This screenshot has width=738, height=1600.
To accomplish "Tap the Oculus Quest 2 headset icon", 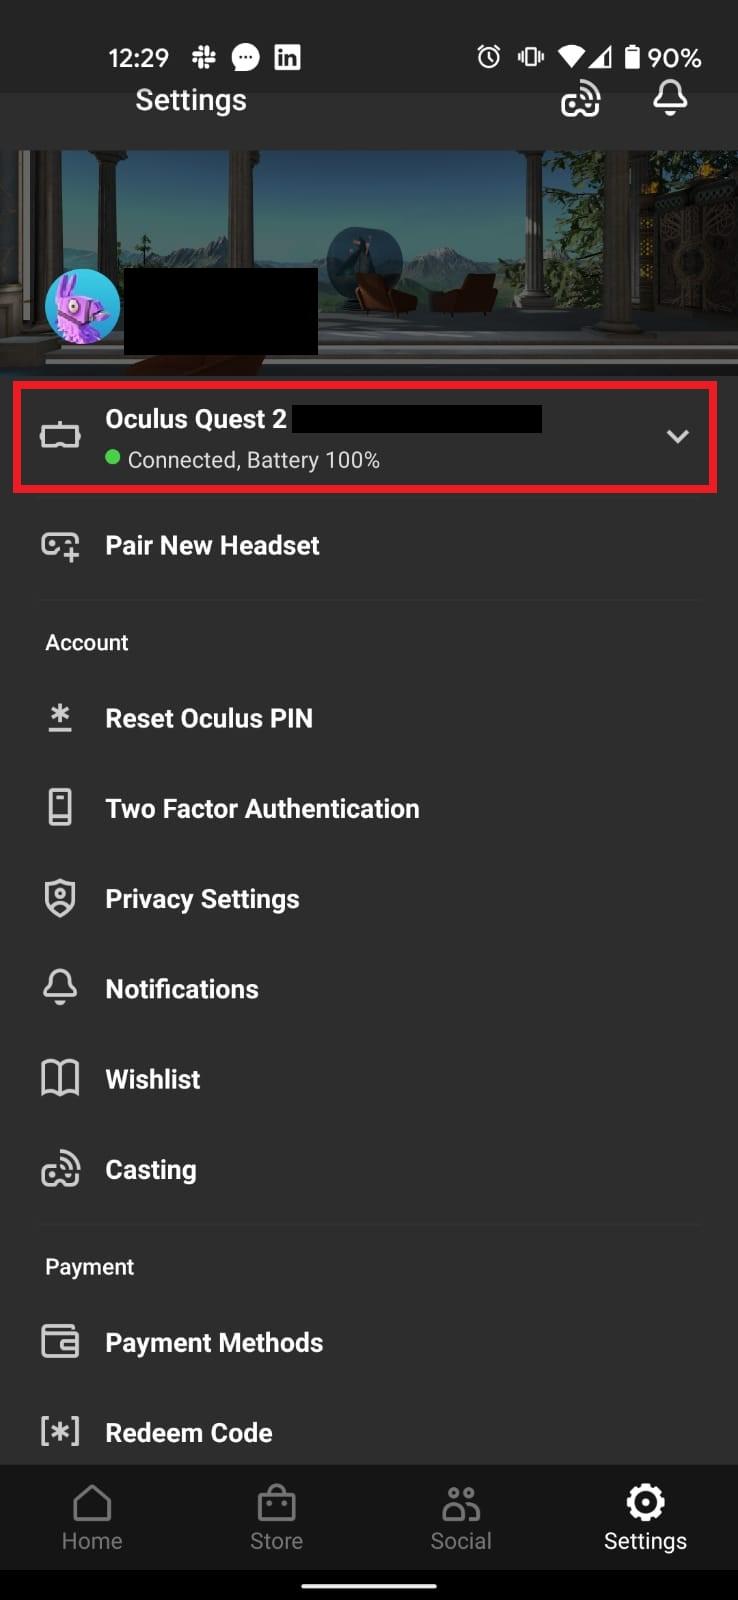I will click(x=60, y=436).
